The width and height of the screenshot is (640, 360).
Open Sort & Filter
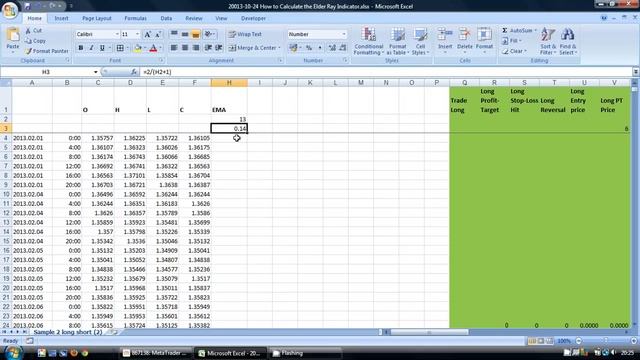(548, 41)
